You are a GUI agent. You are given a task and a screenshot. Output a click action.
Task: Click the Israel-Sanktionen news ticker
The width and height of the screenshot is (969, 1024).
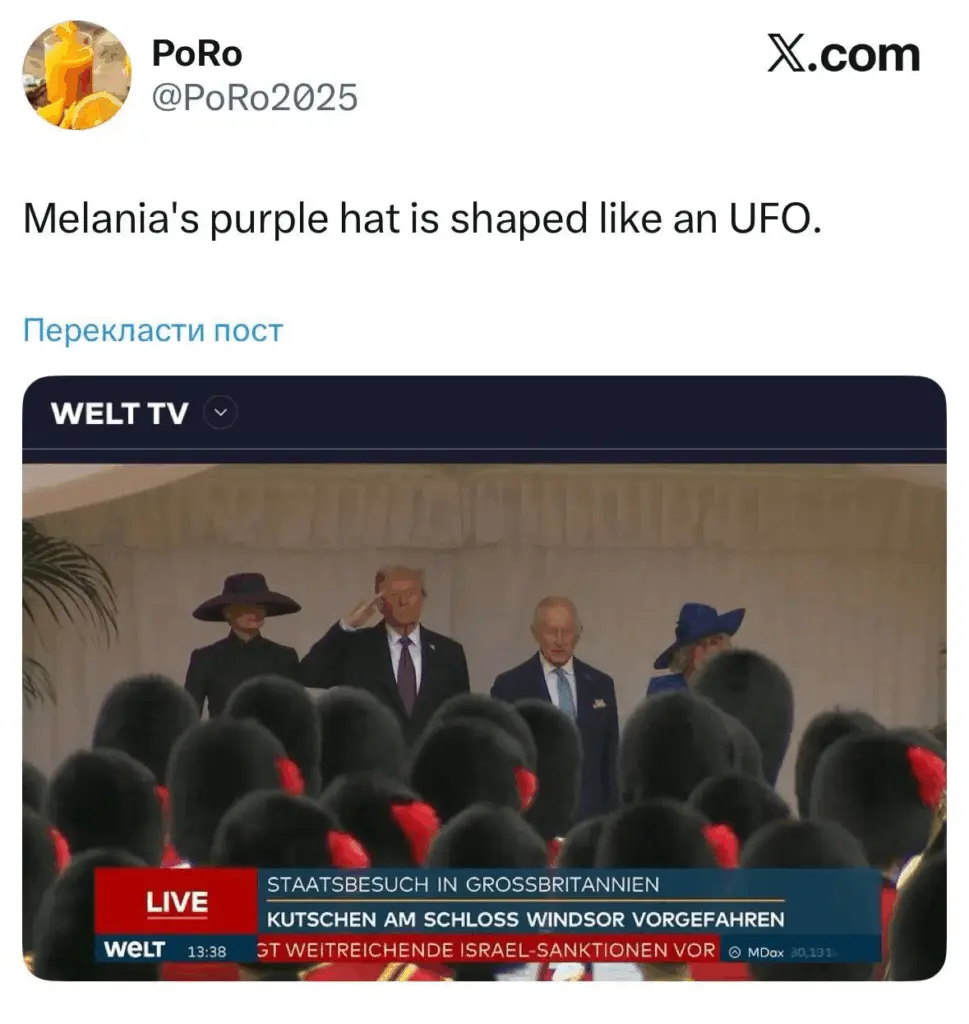click(x=488, y=950)
